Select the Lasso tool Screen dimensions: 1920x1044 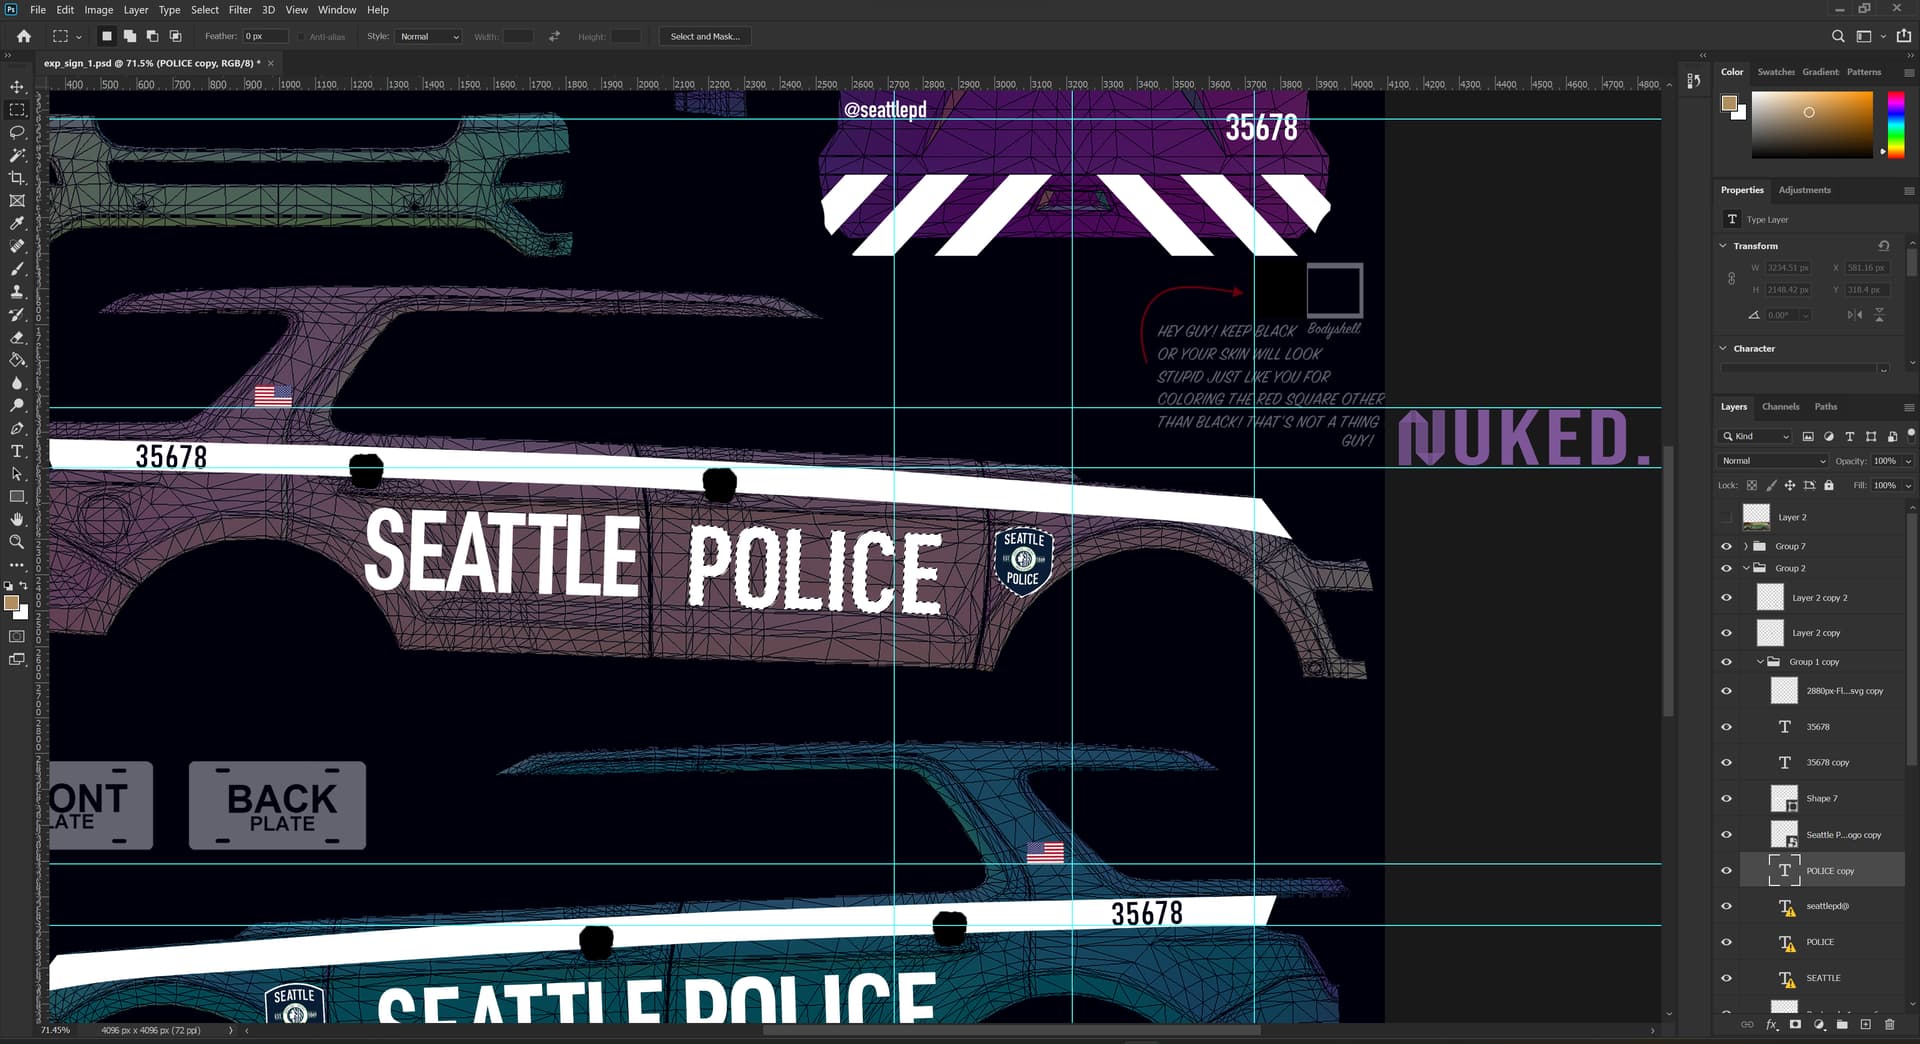17,132
